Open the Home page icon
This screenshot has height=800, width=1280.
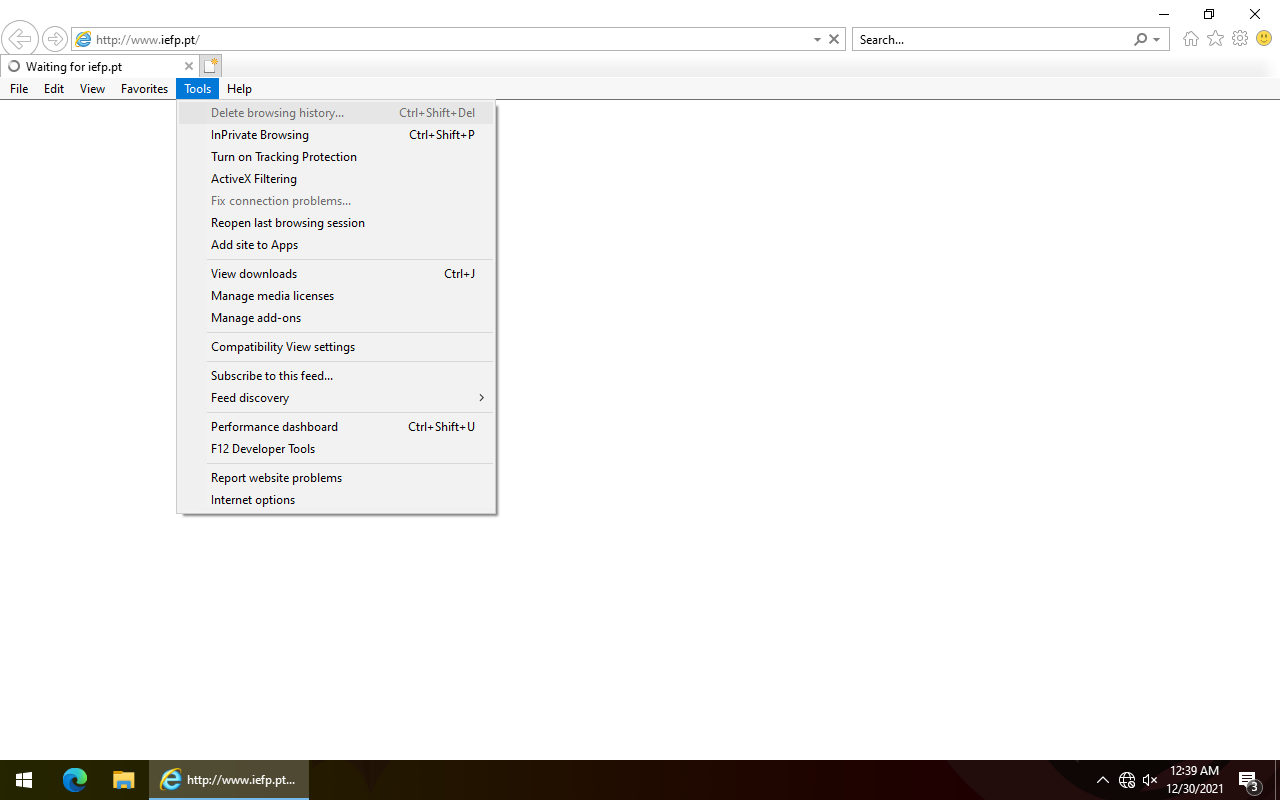click(1190, 39)
